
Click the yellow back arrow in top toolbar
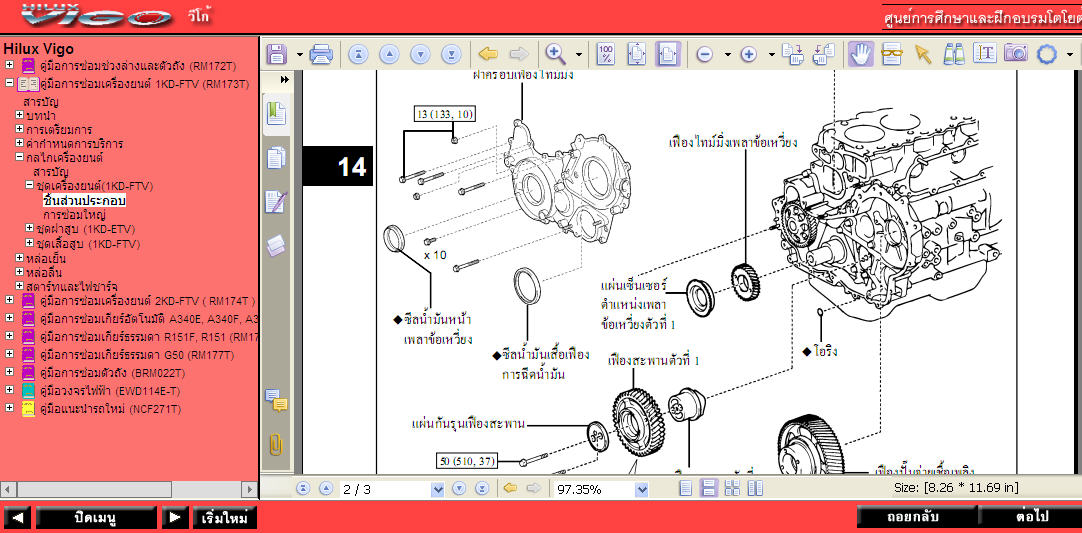(x=488, y=54)
